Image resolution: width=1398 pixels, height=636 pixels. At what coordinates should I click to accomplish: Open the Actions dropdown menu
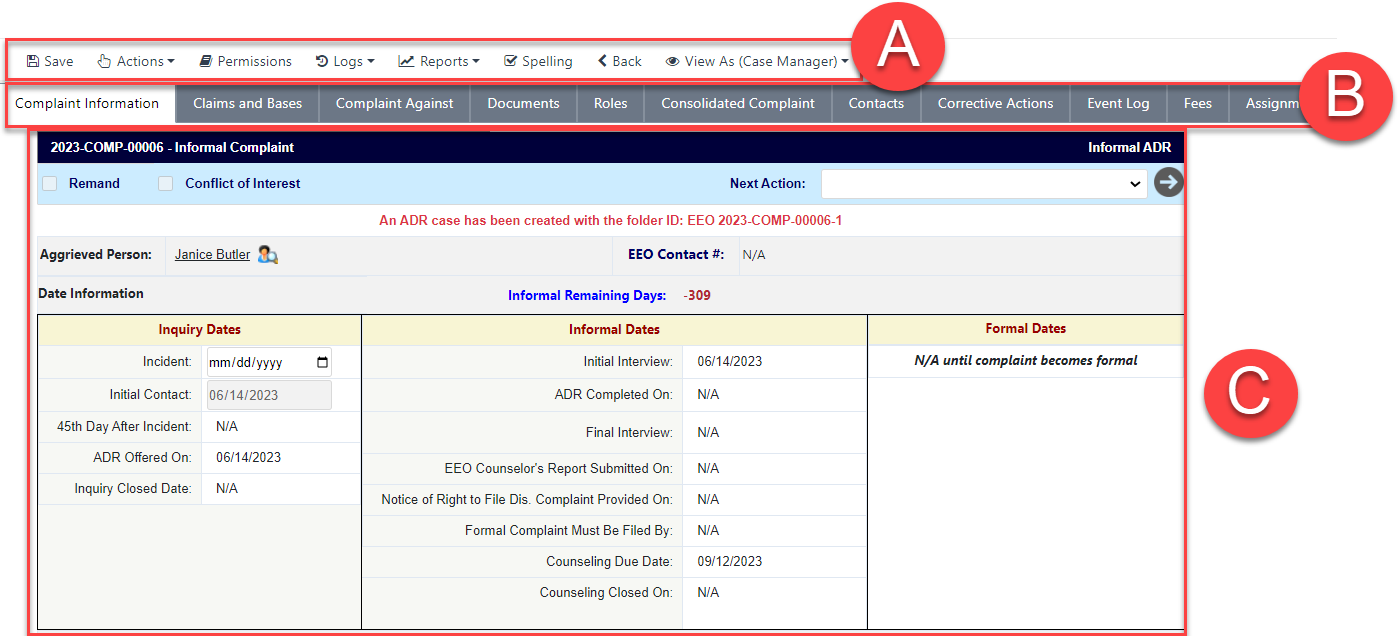point(136,61)
